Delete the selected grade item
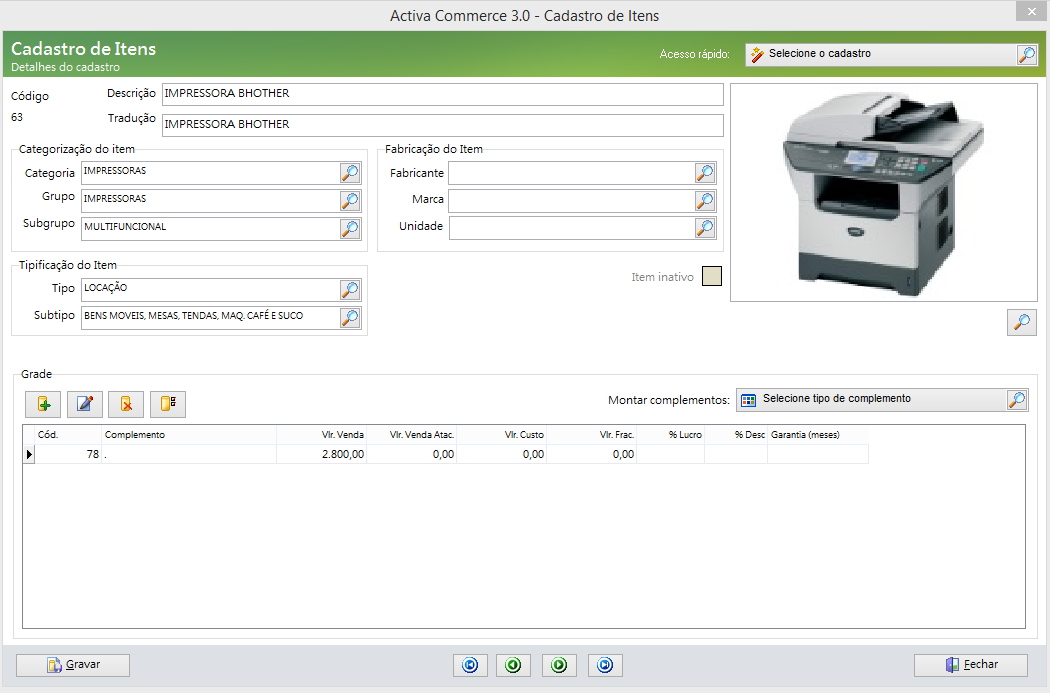This screenshot has height=693, width=1050. pos(126,404)
